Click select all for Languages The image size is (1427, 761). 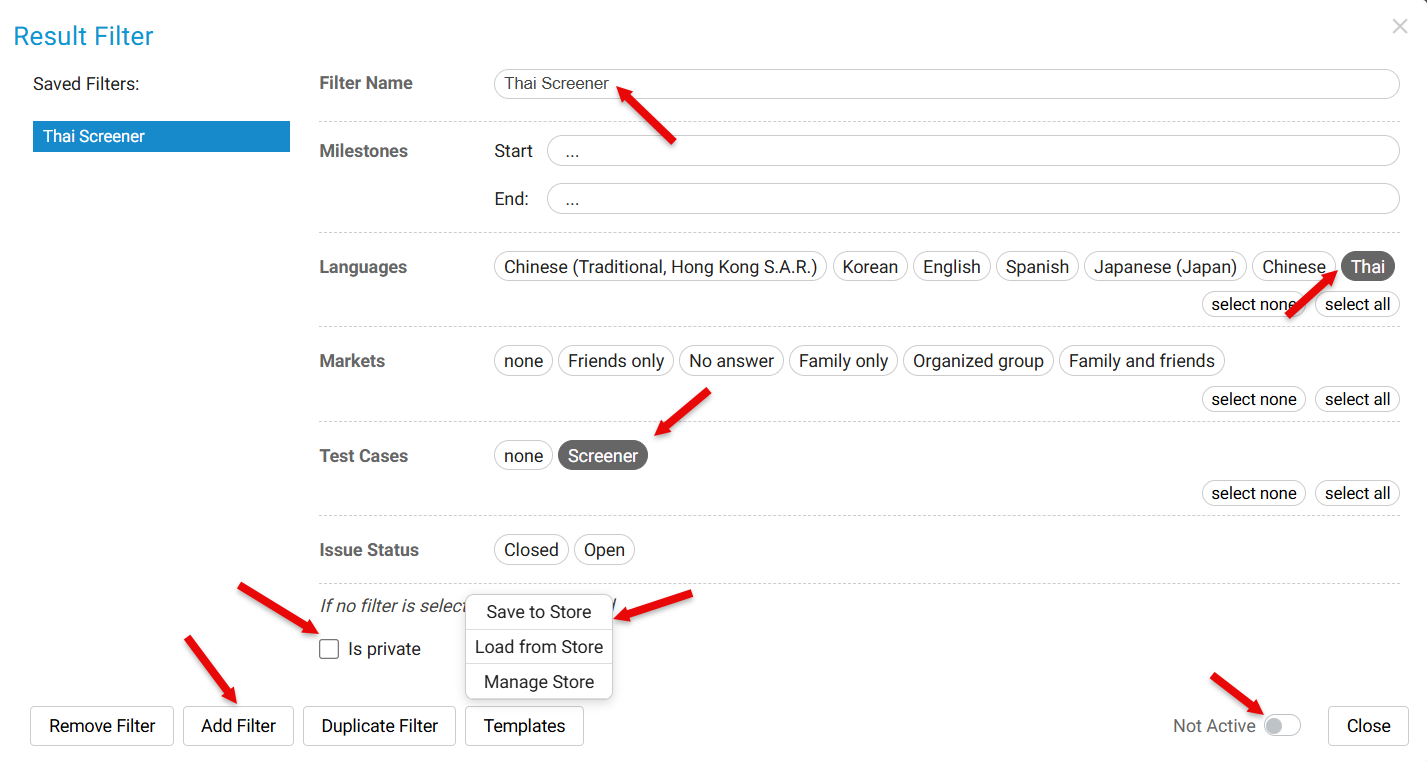[x=1356, y=305]
